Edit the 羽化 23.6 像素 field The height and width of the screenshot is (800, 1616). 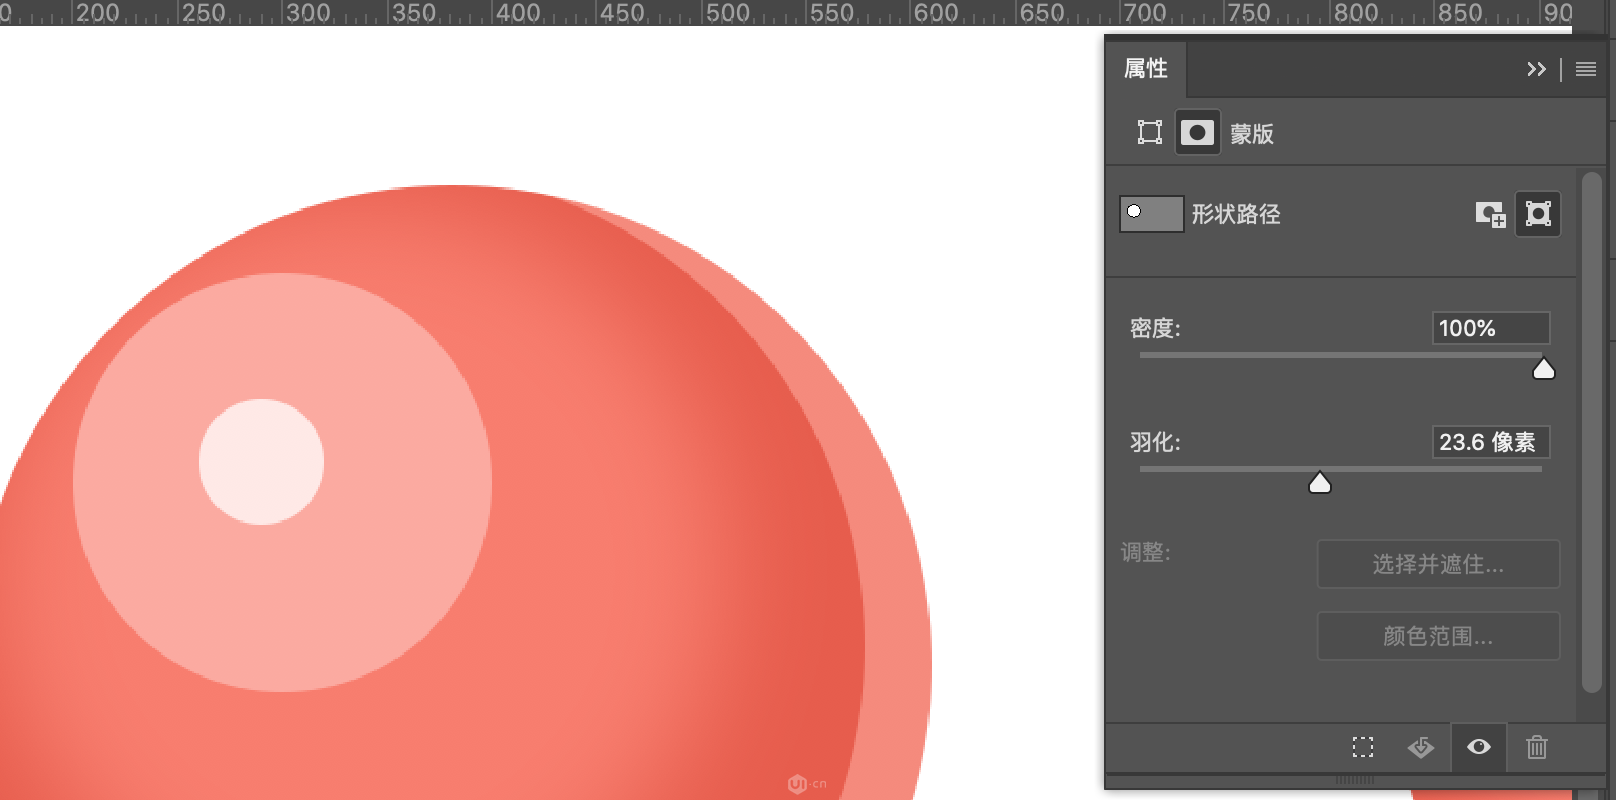pos(1491,442)
